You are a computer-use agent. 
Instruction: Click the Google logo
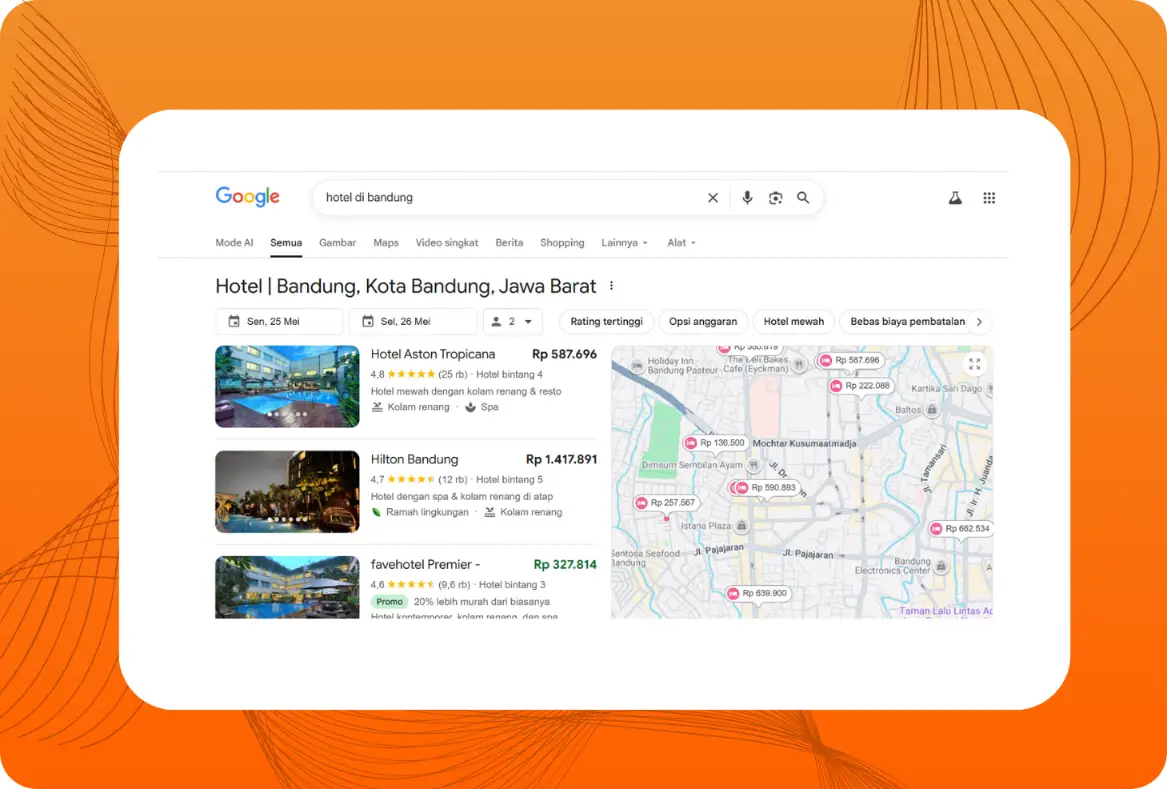click(x=248, y=197)
